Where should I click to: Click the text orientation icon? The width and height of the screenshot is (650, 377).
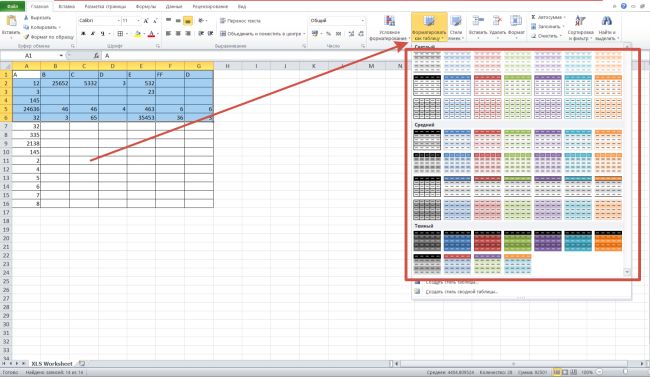(x=201, y=20)
